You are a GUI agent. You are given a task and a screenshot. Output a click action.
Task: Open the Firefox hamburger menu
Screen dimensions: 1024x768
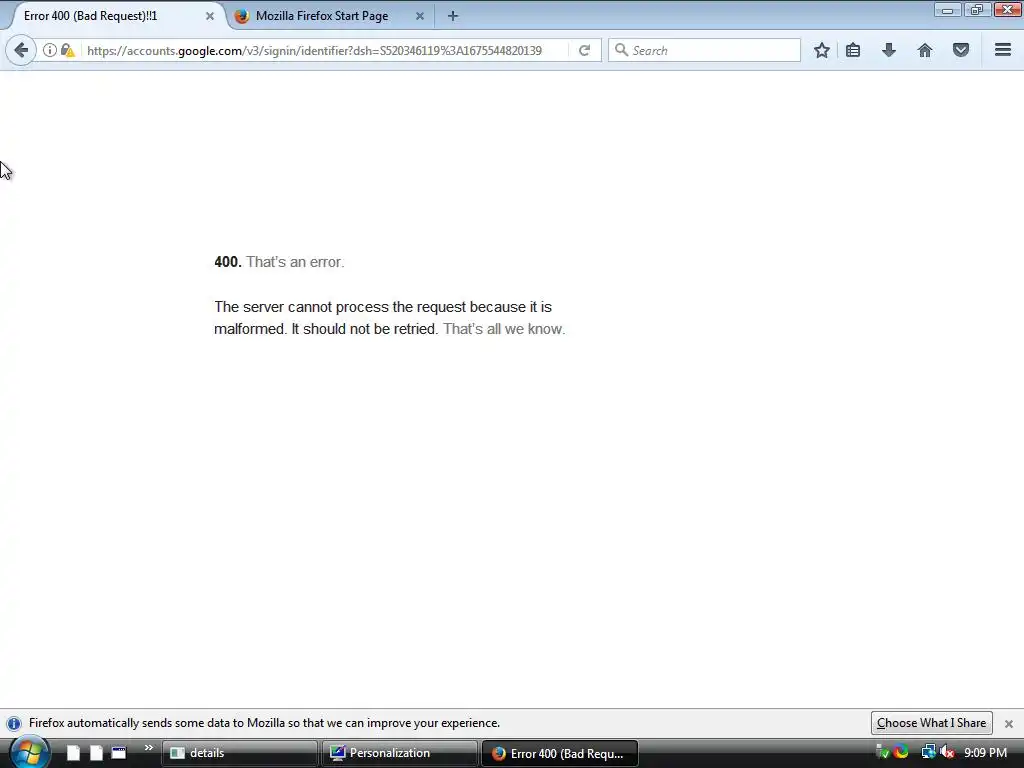[1003, 50]
